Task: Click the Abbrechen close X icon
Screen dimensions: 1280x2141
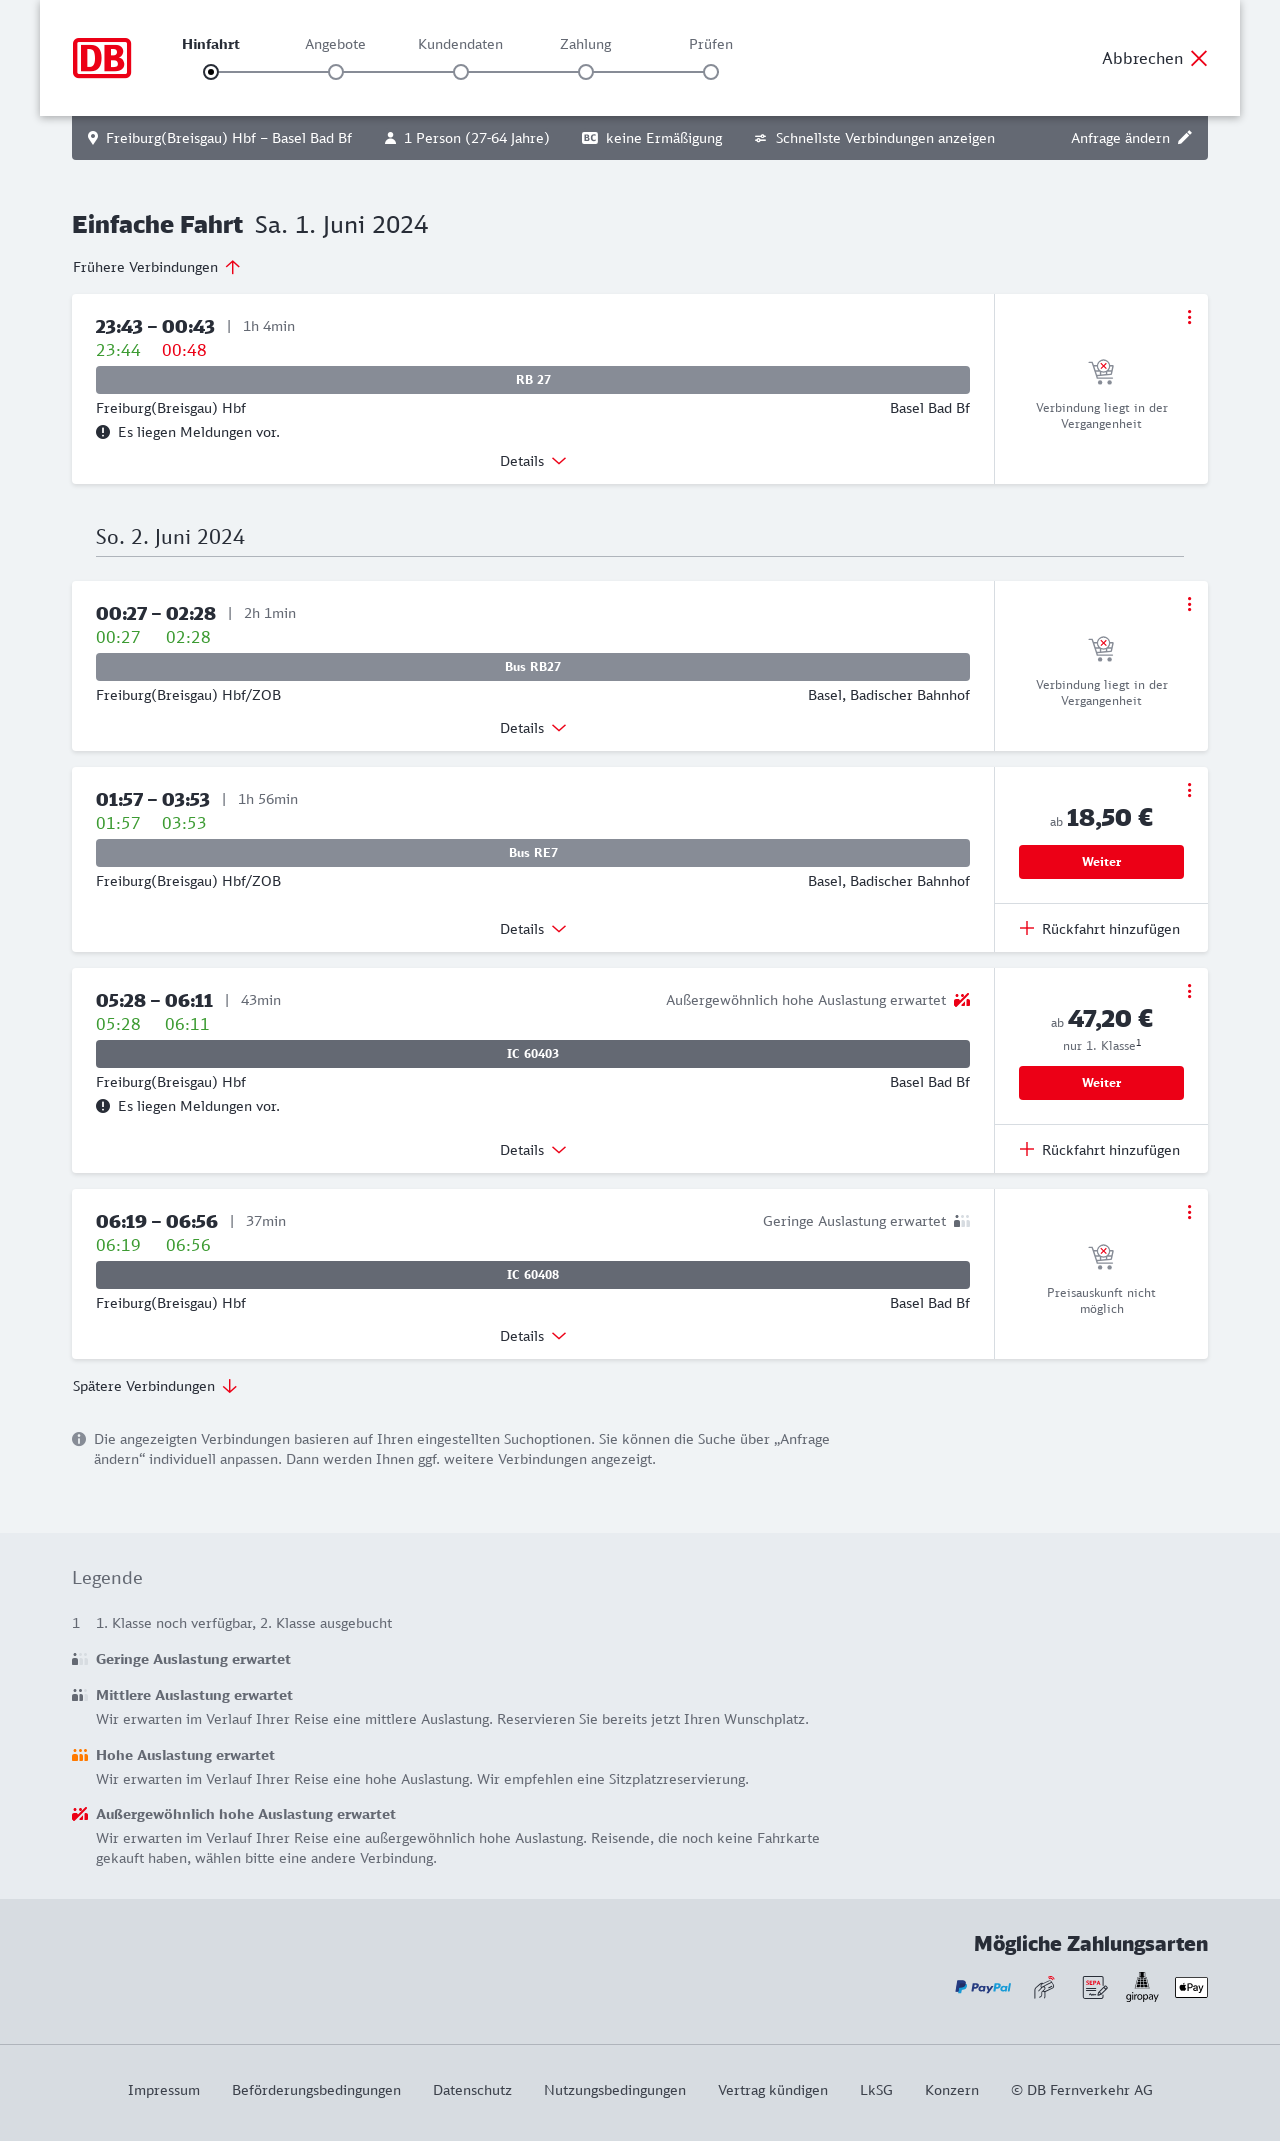Action: 1199,58
